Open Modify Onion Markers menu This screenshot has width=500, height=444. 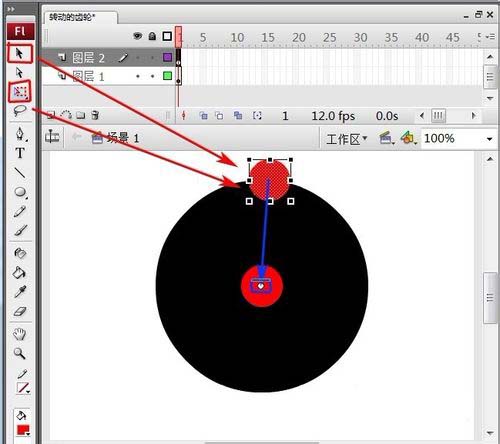pos(257,116)
